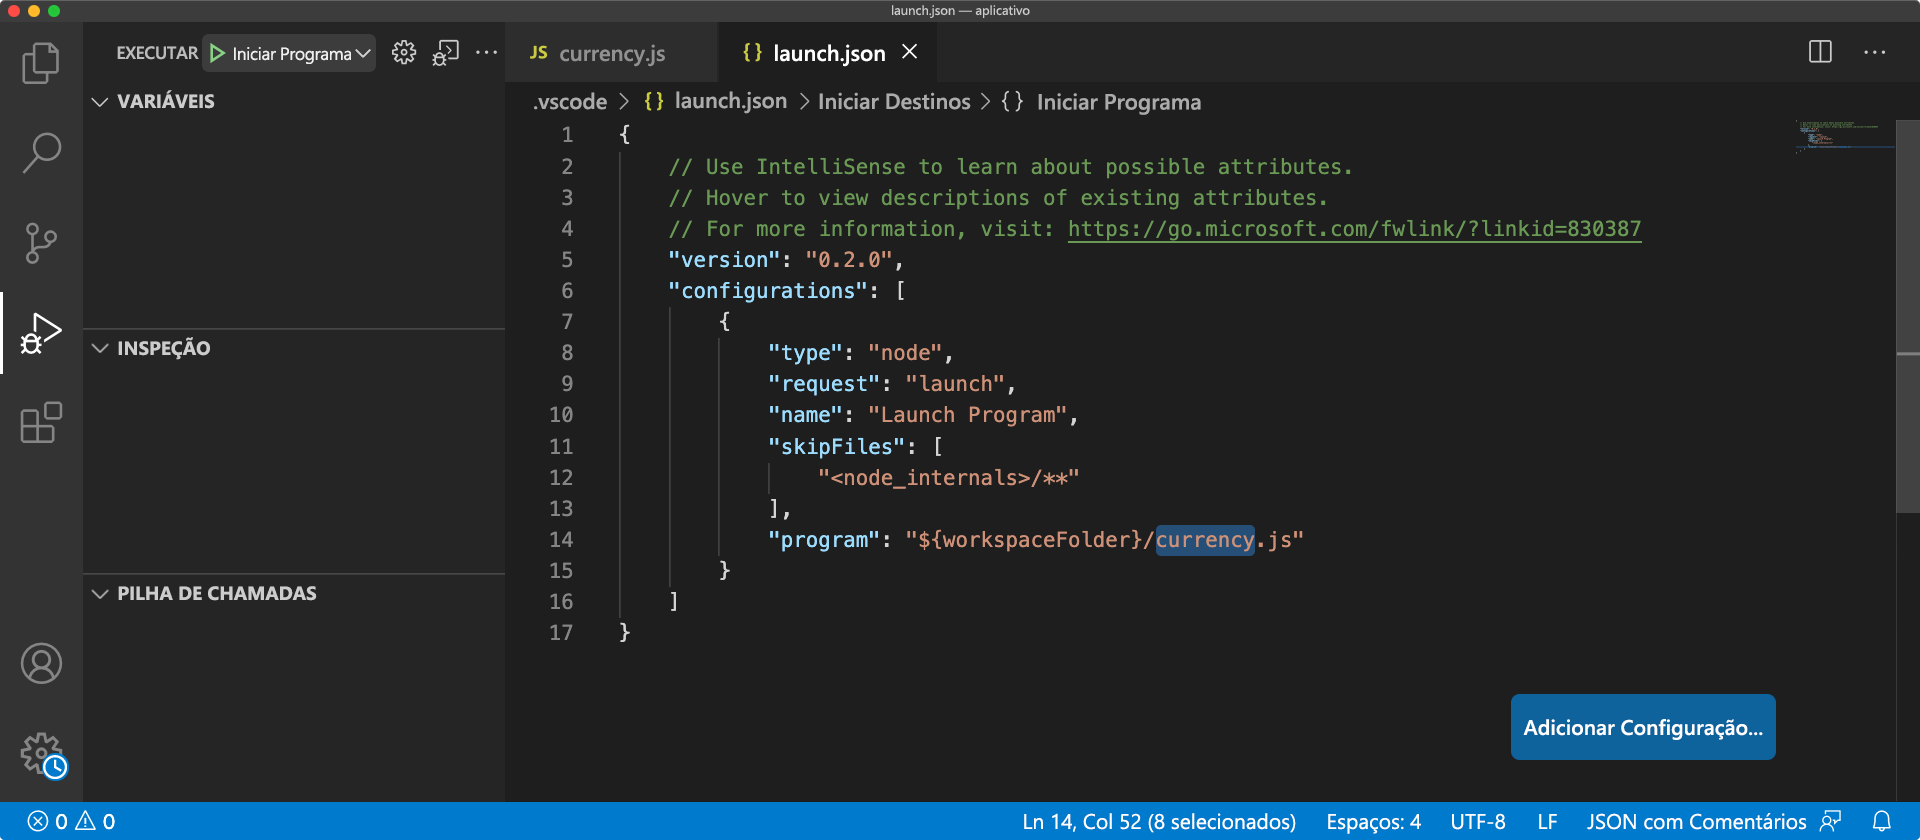Screen dimensions: 1920x840
Task: Change language mode JSON com Comentários
Action: coord(1696,821)
